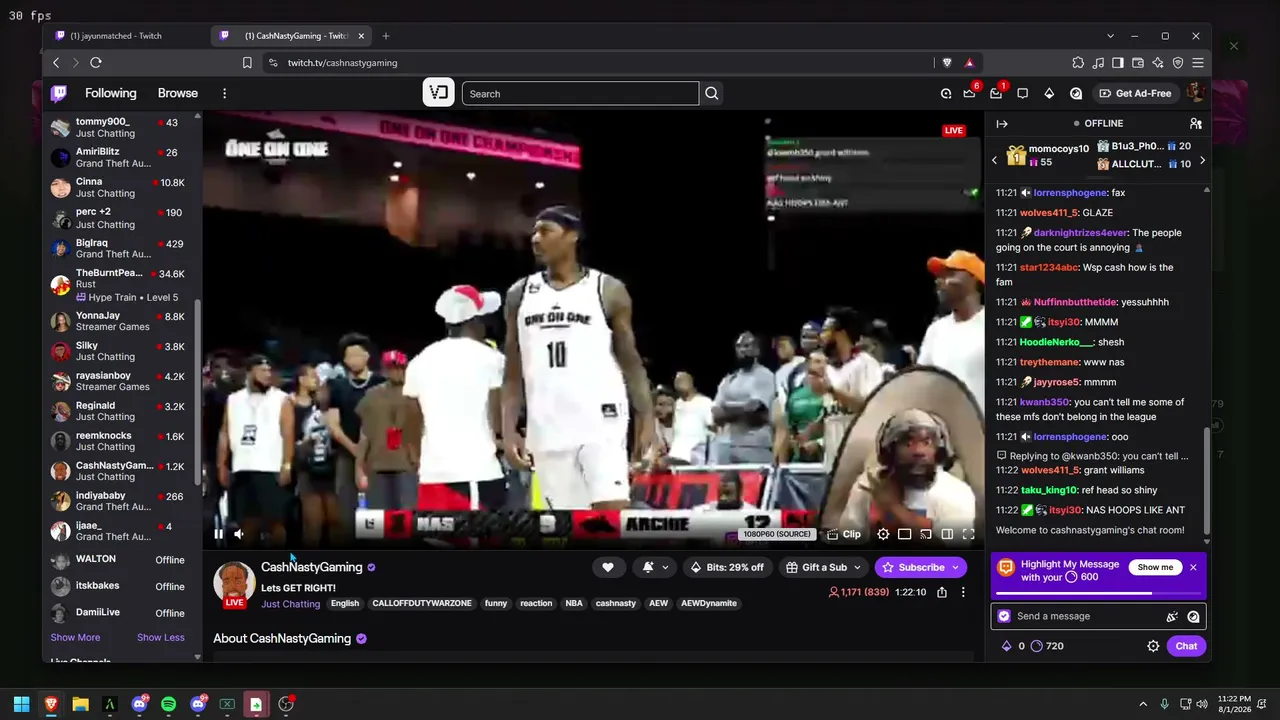Open the Just Chatting category link
The height and width of the screenshot is (720, 1280).
[x=290, y=604]
